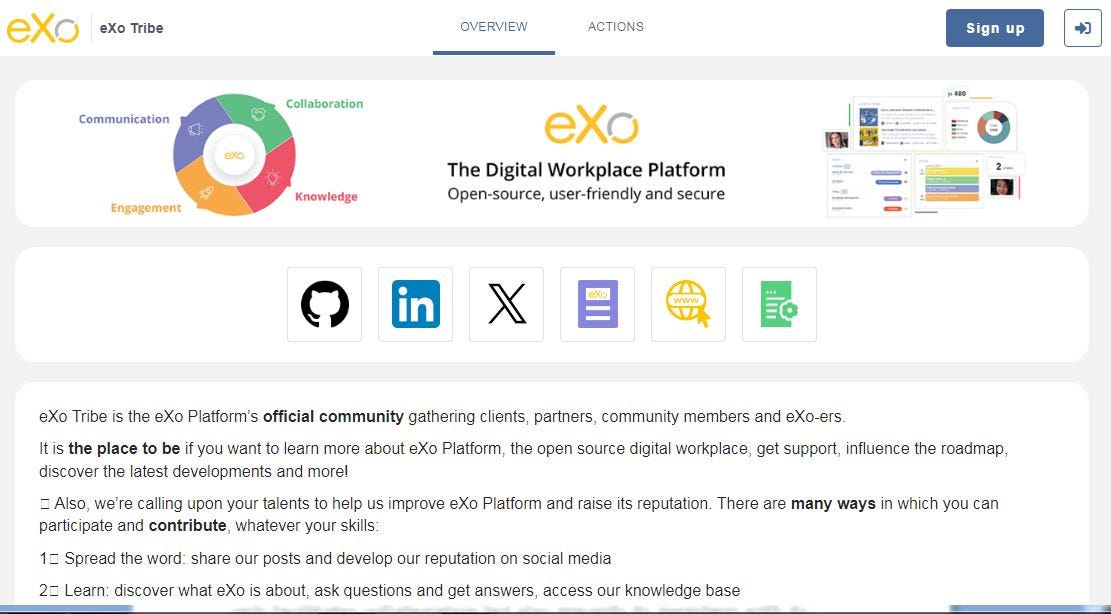The height and width of the screenshot is (614, 1111).
Task: Open the product screenshots image on the right
Action: click(x=920, y=153)
